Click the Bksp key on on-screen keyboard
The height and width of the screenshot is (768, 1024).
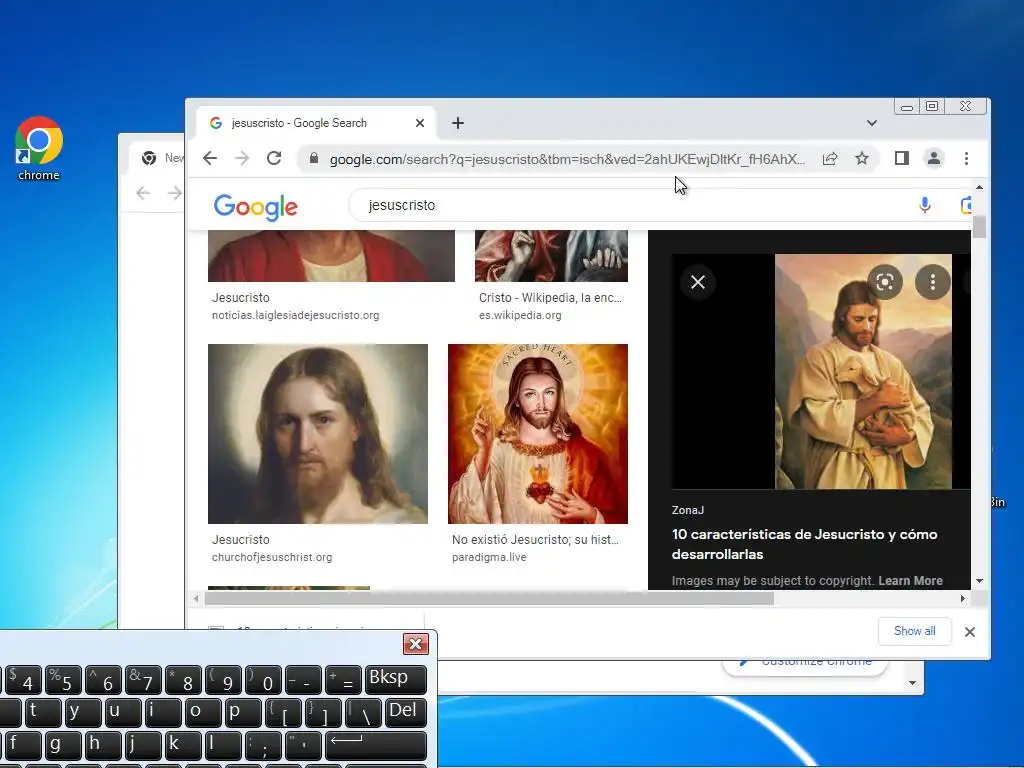point(395,679)
